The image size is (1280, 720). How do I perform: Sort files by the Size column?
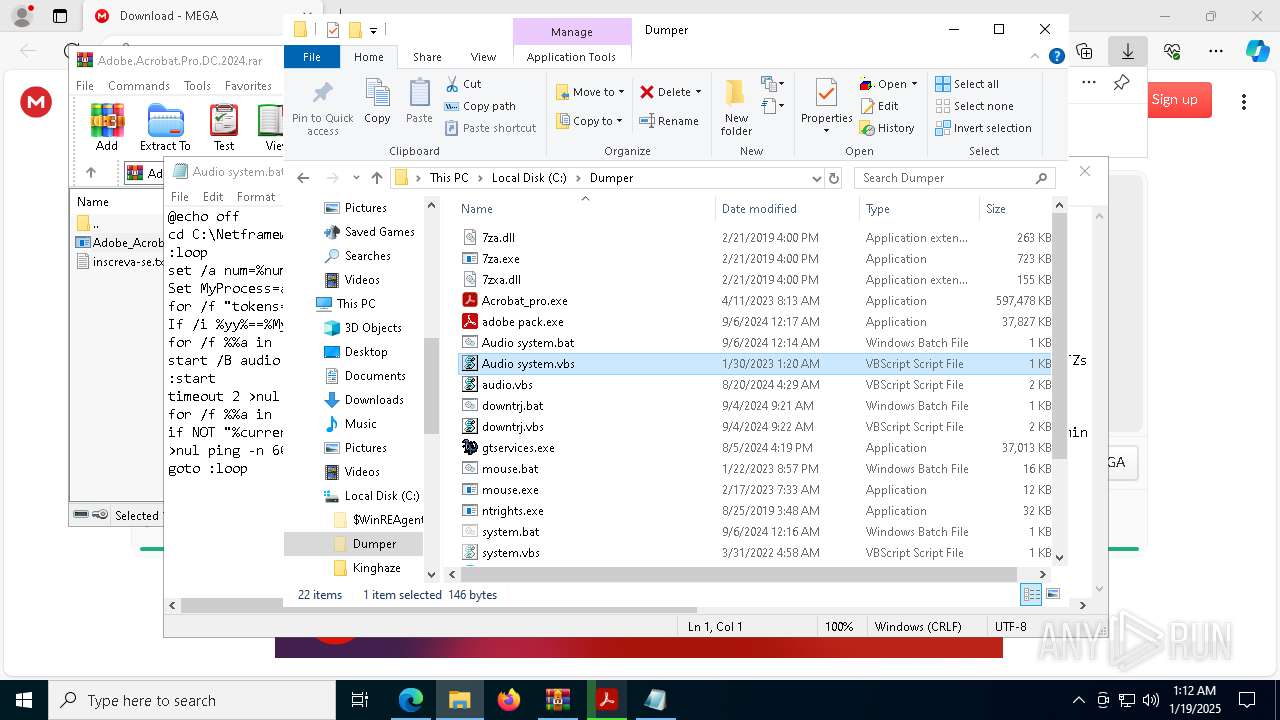click(x=1014, y=209)
